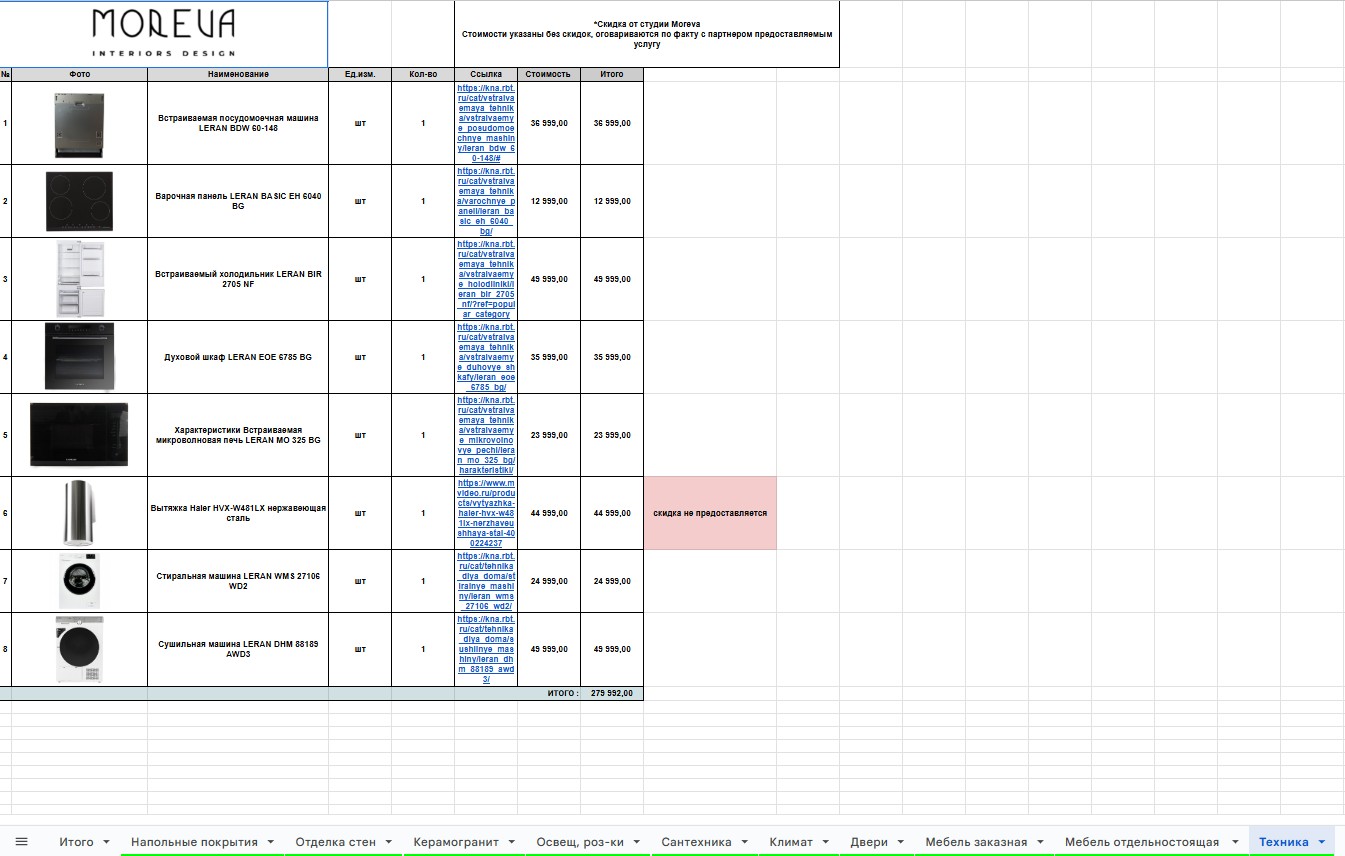This screenshot has width=1345, height=856.
Task: Open the mvideo Haier hood link
Action: [x=486, y=513]
